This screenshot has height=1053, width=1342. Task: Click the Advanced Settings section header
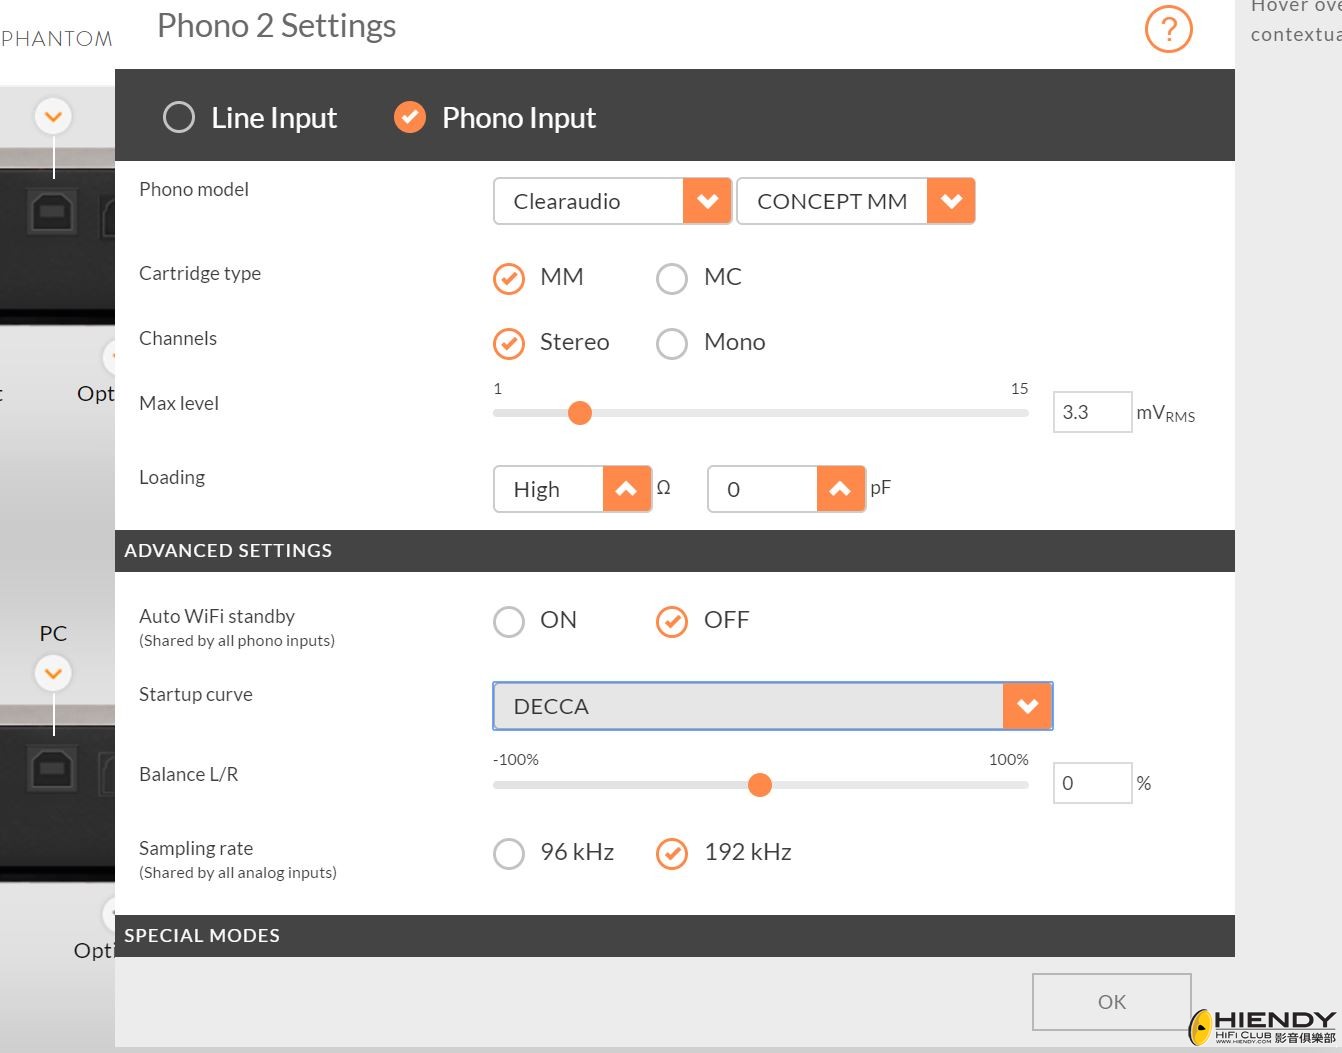[x=675, y=551]
